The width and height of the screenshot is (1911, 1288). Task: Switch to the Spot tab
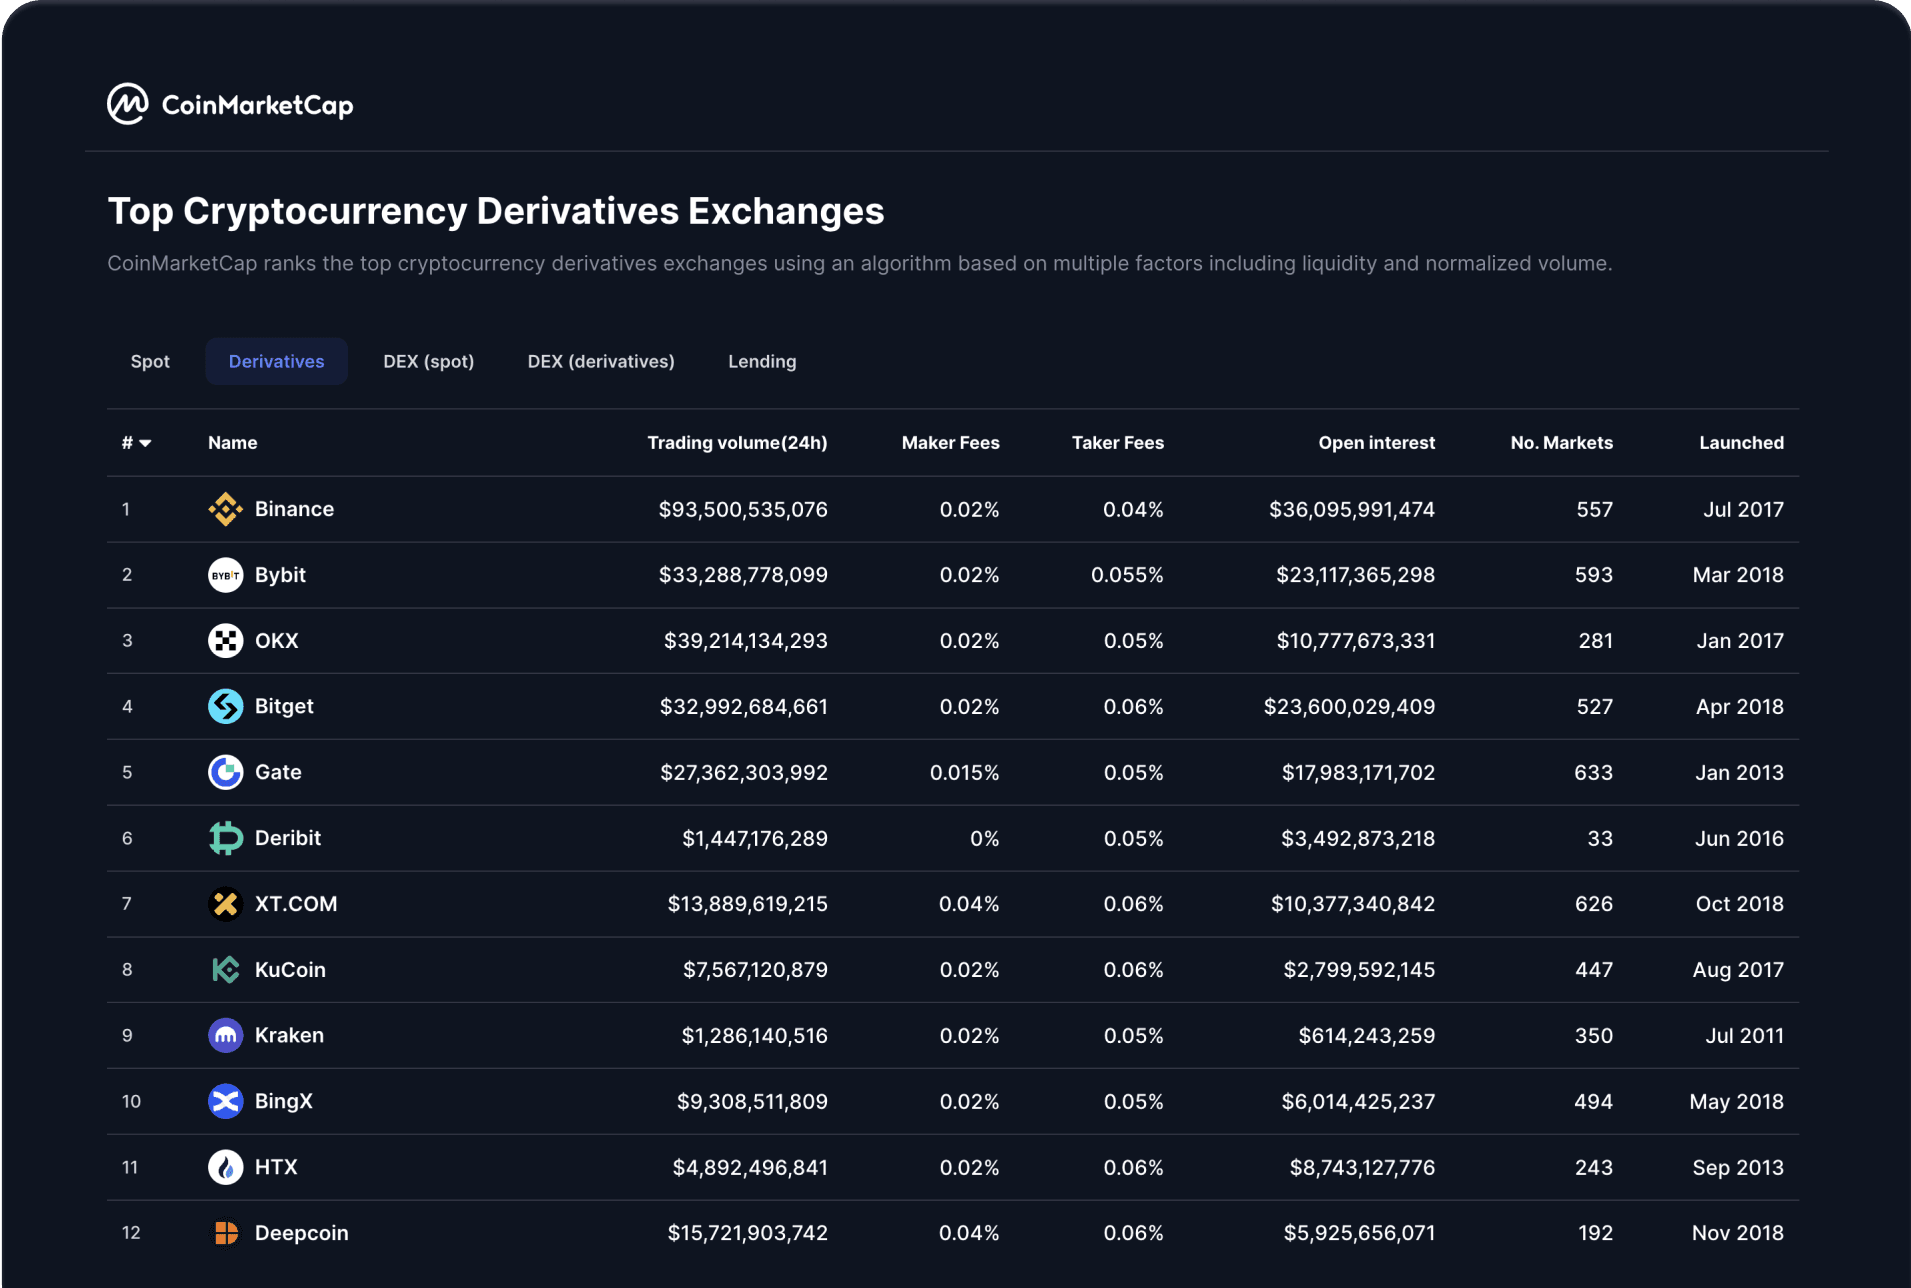tap(150, 362)
